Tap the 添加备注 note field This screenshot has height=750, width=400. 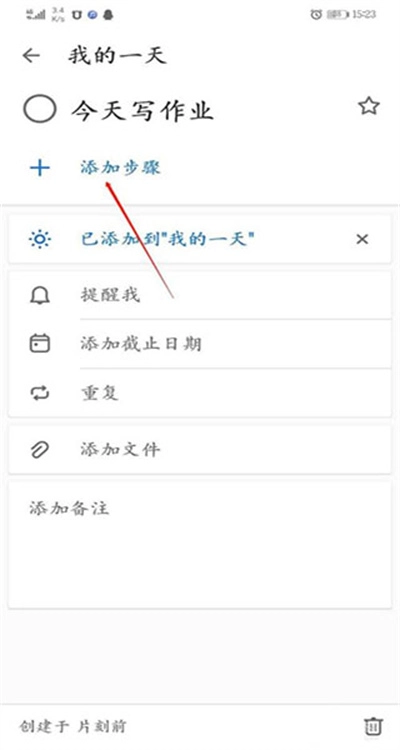[x=200, y=545]
